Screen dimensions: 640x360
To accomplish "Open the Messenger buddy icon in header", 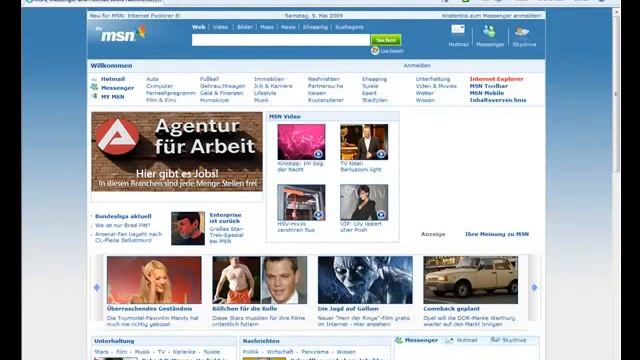I will [489, 31].
